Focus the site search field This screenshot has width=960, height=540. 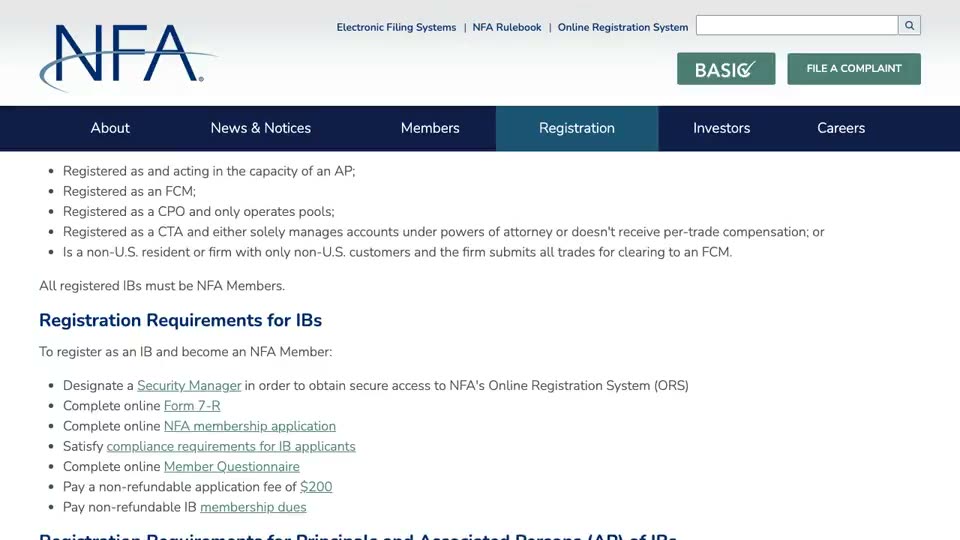pyautogui.click(x=797, y=25)
